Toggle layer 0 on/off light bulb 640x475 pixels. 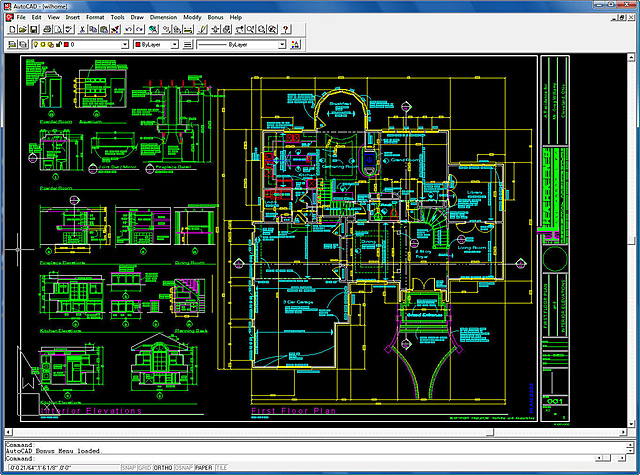(x=36, y=44)
